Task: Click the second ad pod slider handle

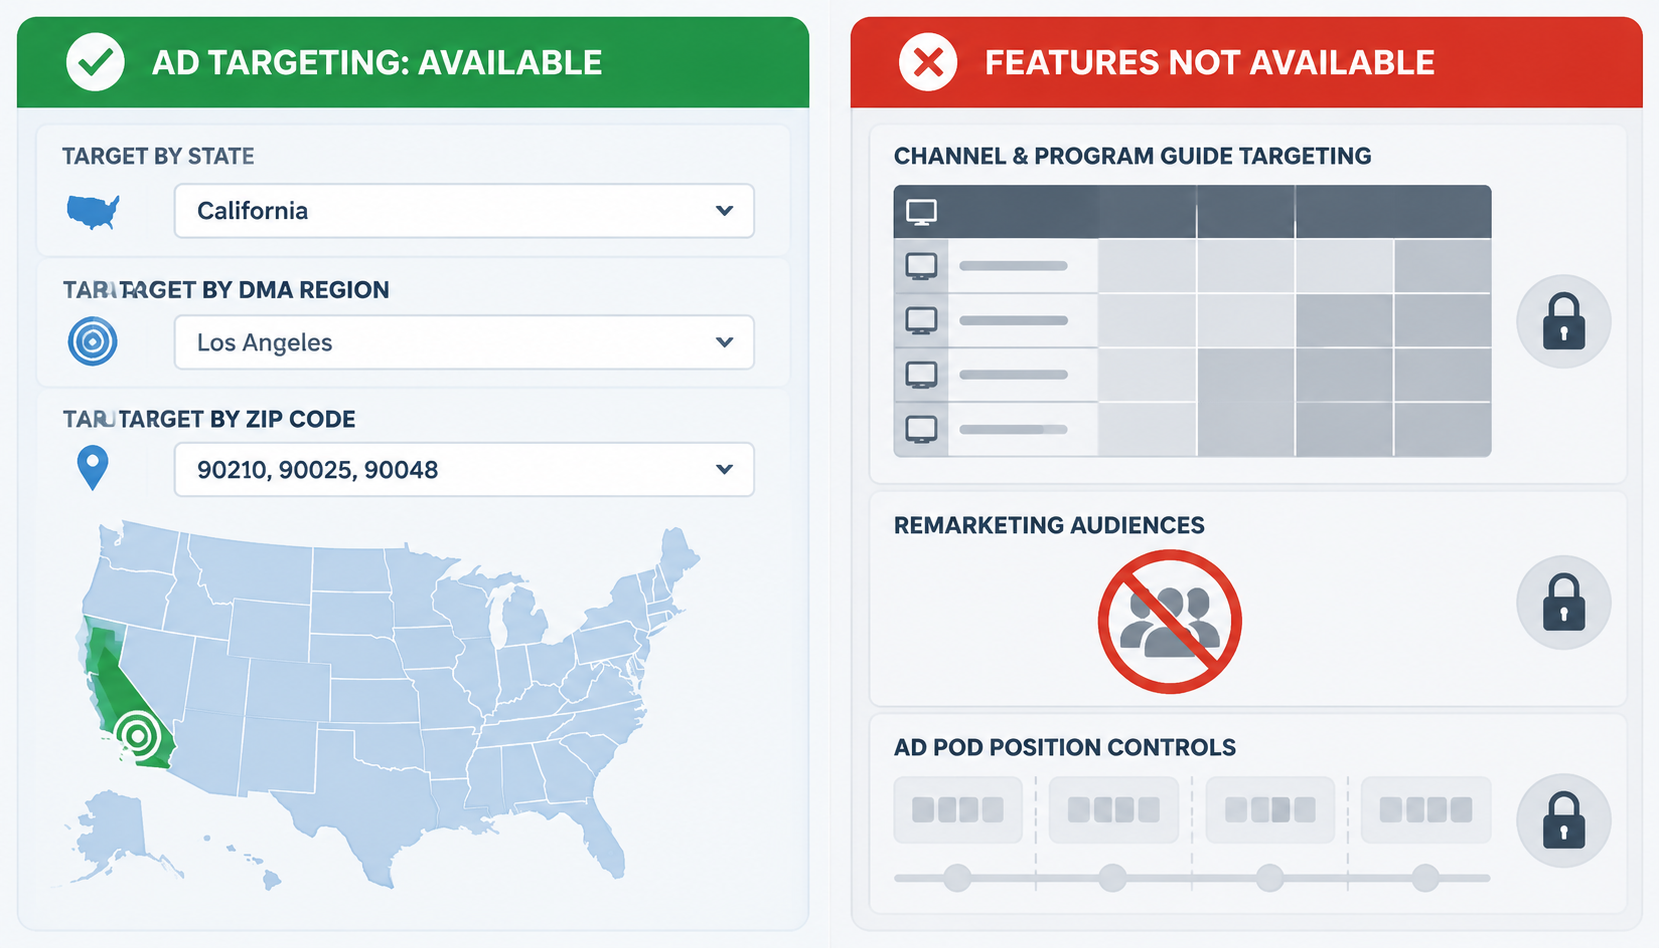Action: pos(1112,878)
